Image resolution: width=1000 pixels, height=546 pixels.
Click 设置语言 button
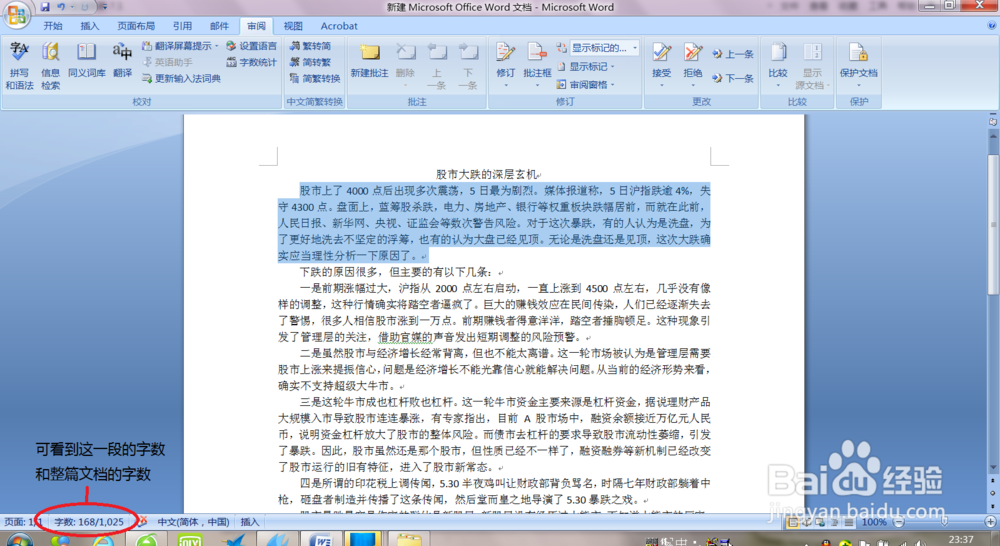coord(251,46)
